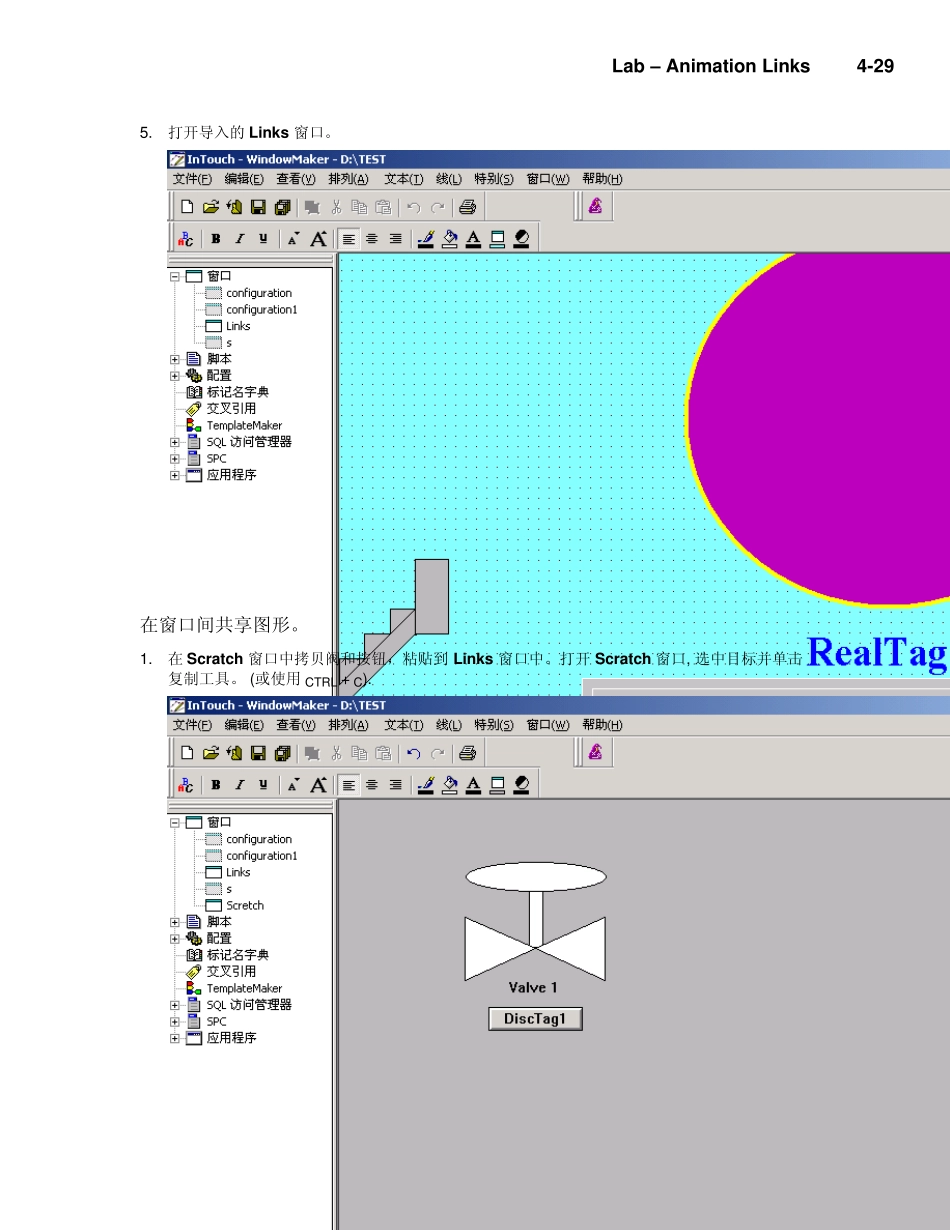Open 文件(F) menu in upper screenshot
Image resolution: width=950 pixels, height=1230 pixels.
tap(192, 179)
